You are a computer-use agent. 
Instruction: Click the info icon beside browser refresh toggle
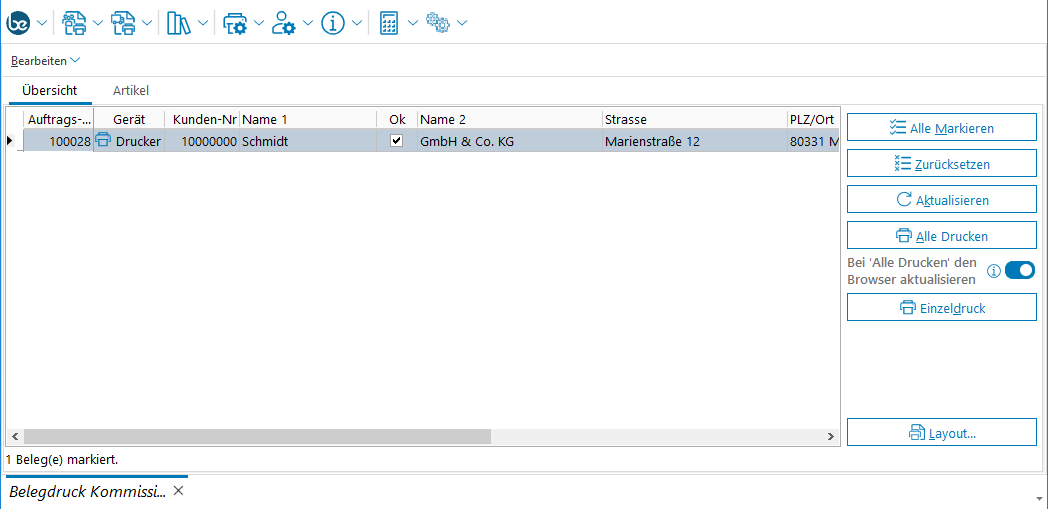[x=994, y=271]
